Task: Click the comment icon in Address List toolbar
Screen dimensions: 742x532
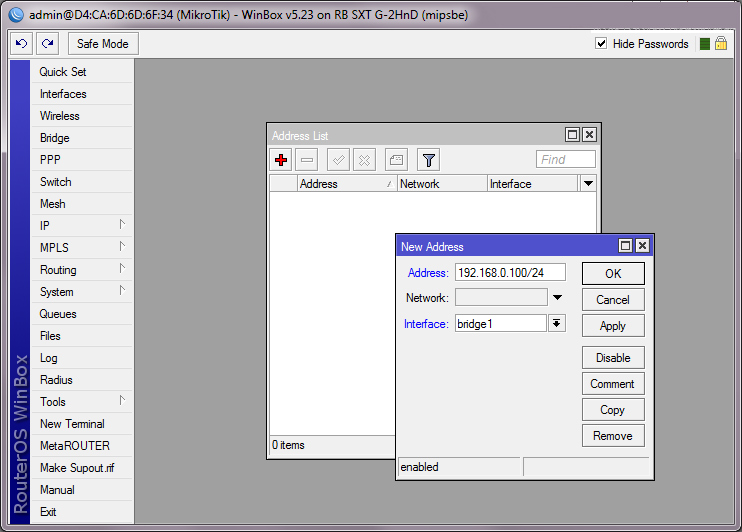Action: pos(396,160)
